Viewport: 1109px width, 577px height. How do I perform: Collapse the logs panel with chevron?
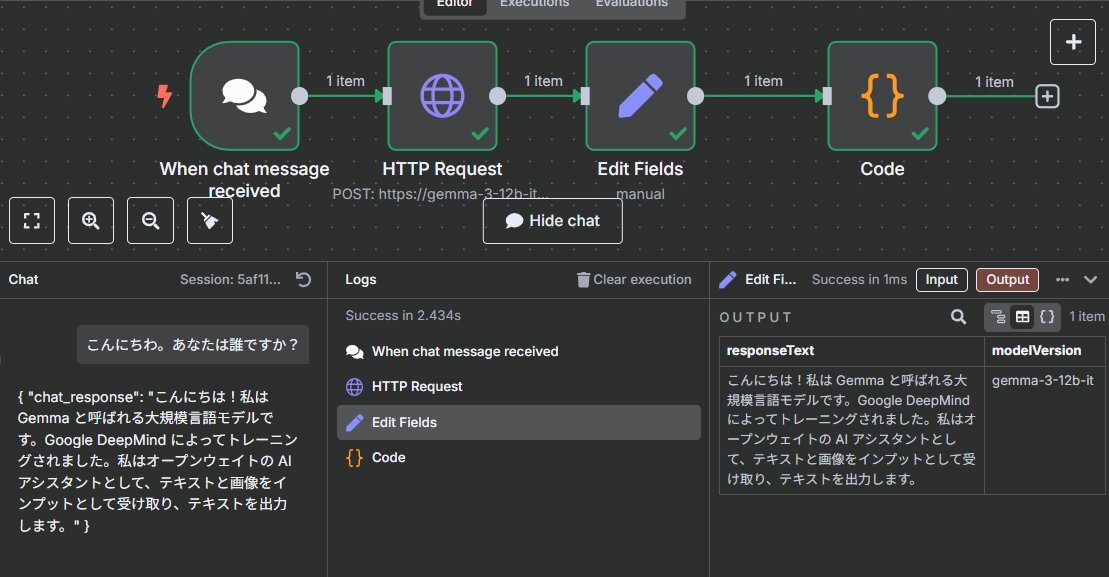coord(1090,280)
